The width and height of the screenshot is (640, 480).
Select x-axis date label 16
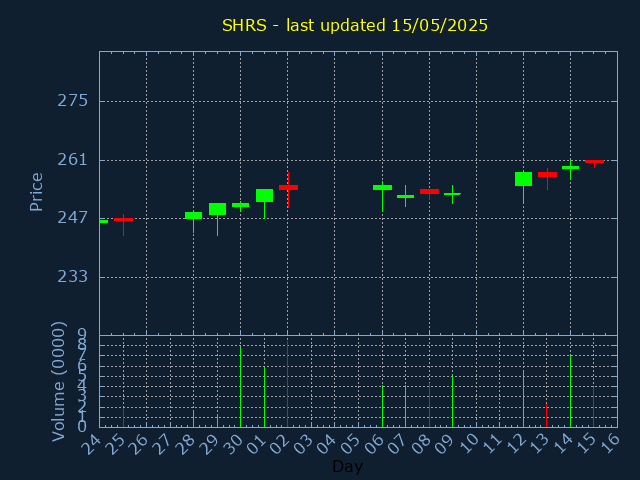tap(610, 444)
